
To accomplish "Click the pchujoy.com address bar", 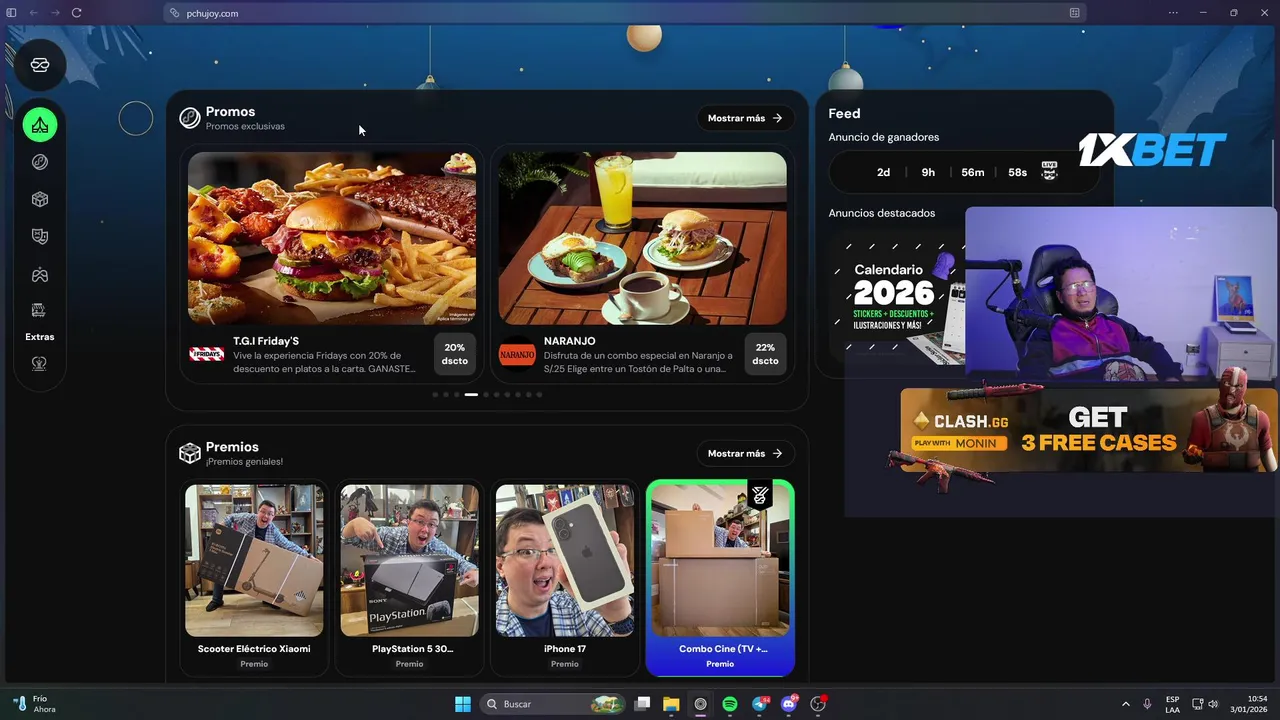I will pos(625,13).
